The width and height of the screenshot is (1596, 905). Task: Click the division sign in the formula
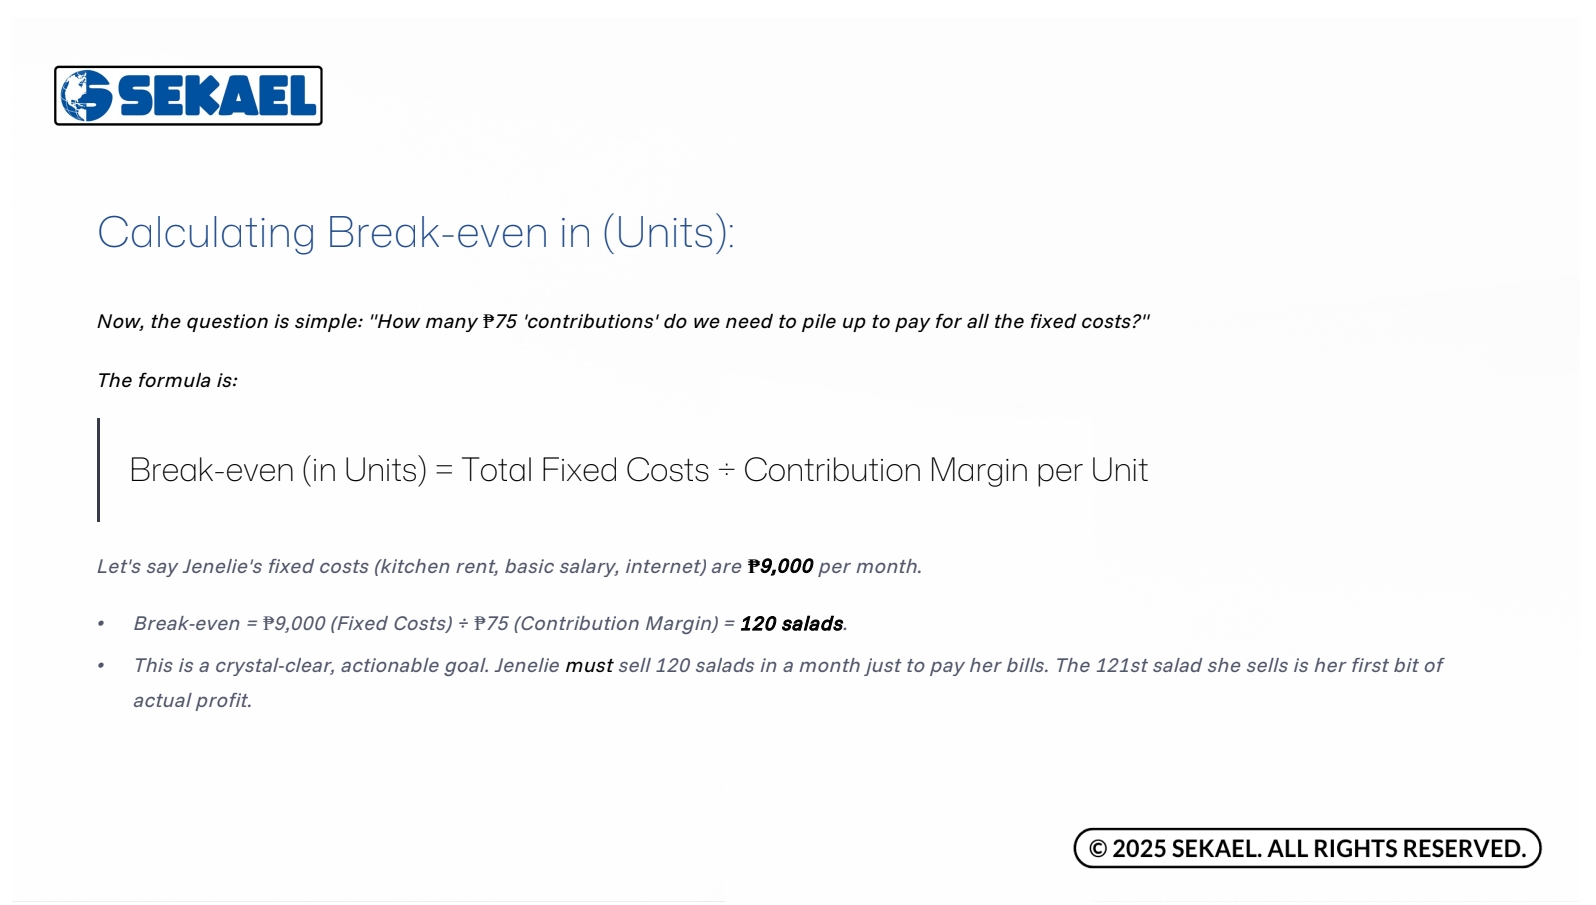pyautogui.click(x=726, y=471)
